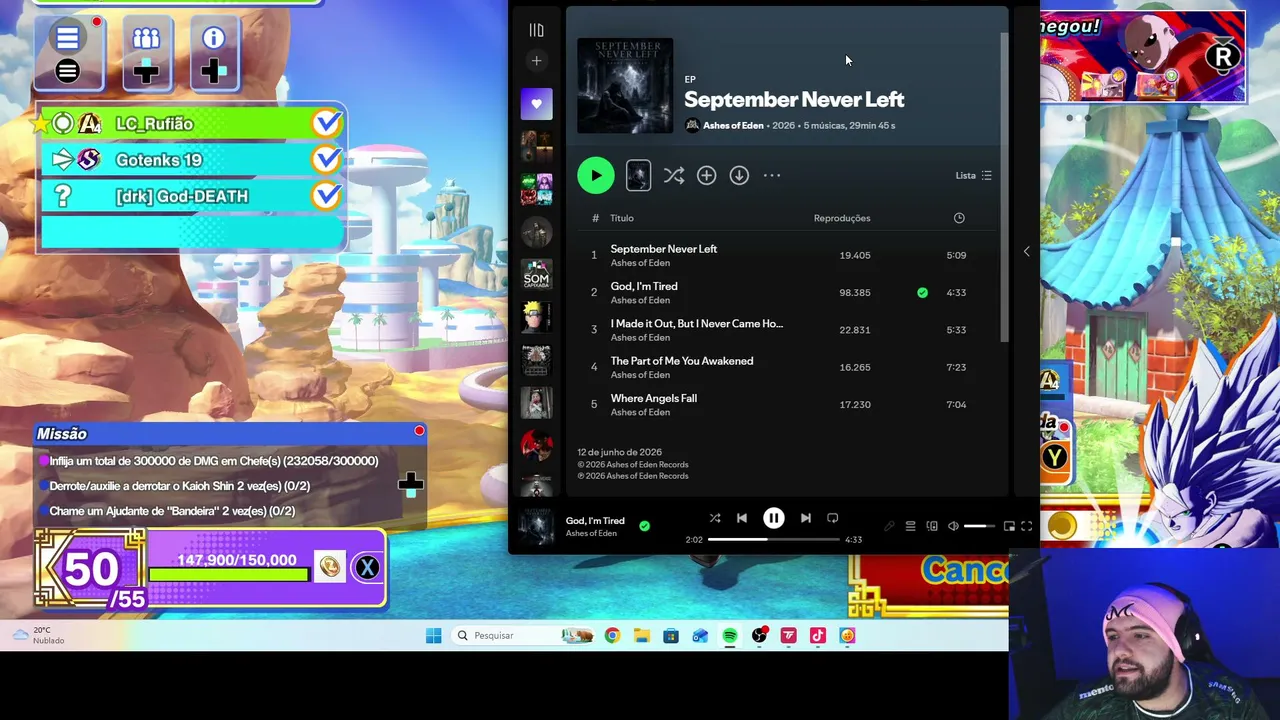Image resolution: width=1280 pixels, height=720 pixels.
Task: Open the weather widget showing 20°C Nublado
Action: tap(38, 636)
